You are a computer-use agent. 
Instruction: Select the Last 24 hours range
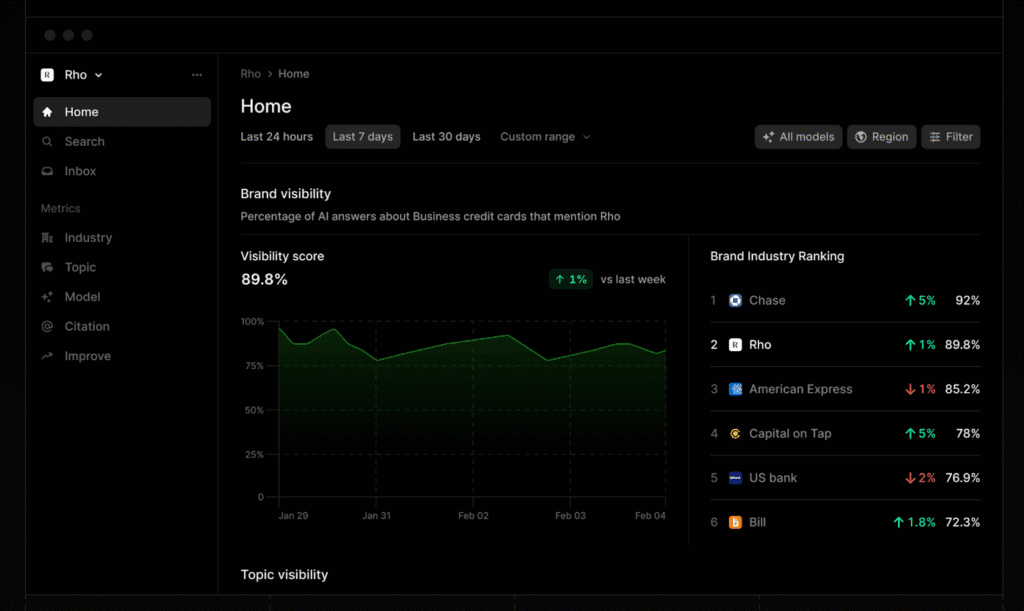pyautogui.click(x=276, y=137)
